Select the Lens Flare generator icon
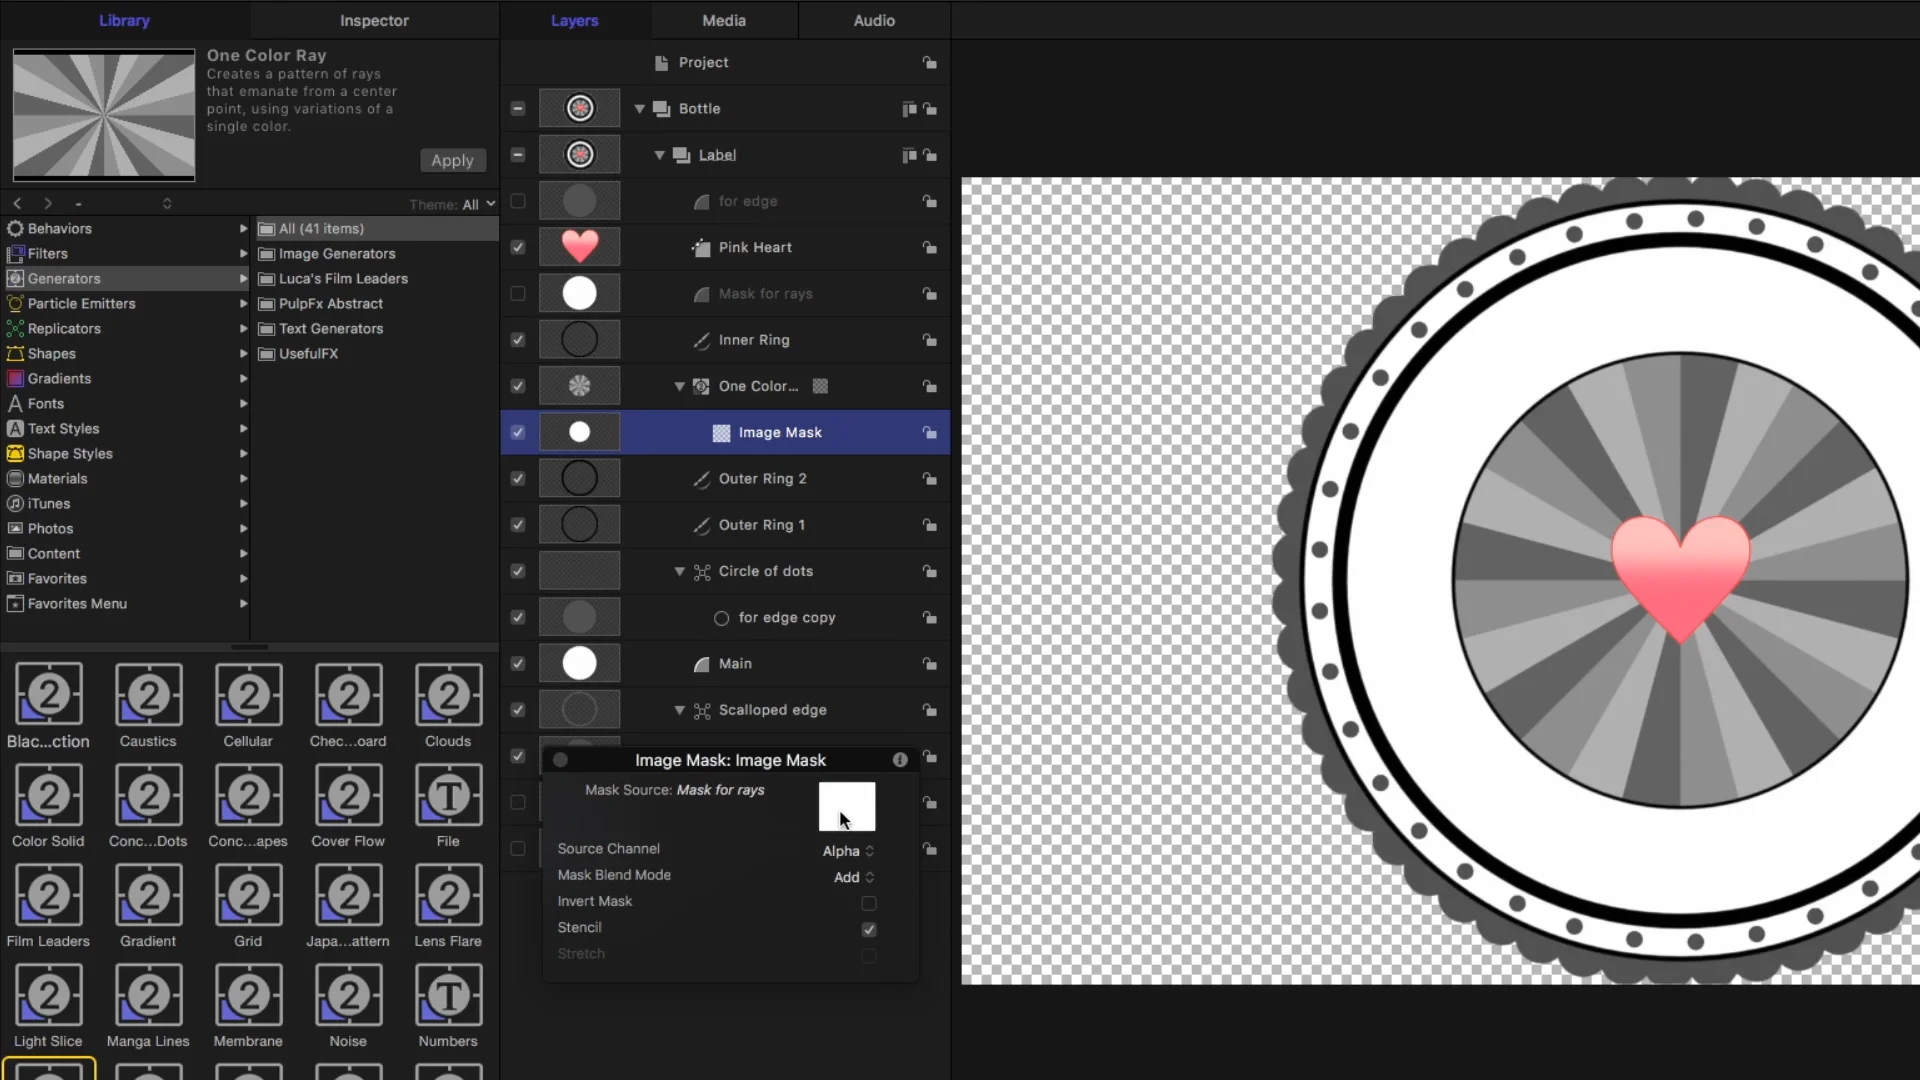Image resolution: width=1920 pixels, height=1080 pixels. [448, 894]
